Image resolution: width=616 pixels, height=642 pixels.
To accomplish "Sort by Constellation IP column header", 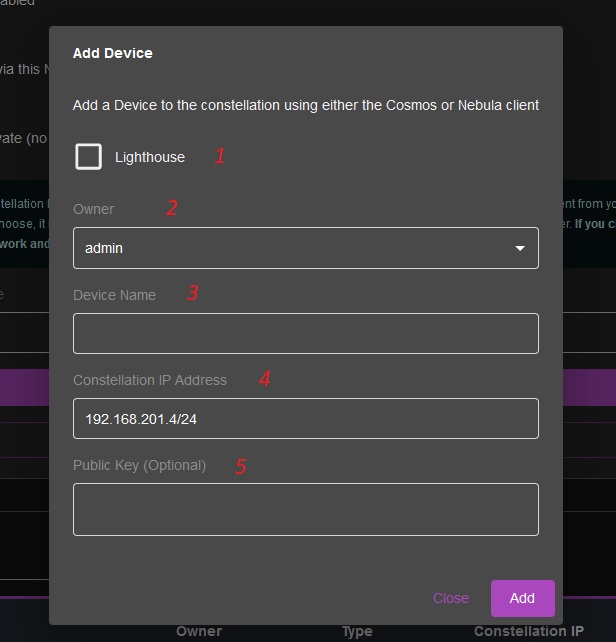I will point(529,631).
